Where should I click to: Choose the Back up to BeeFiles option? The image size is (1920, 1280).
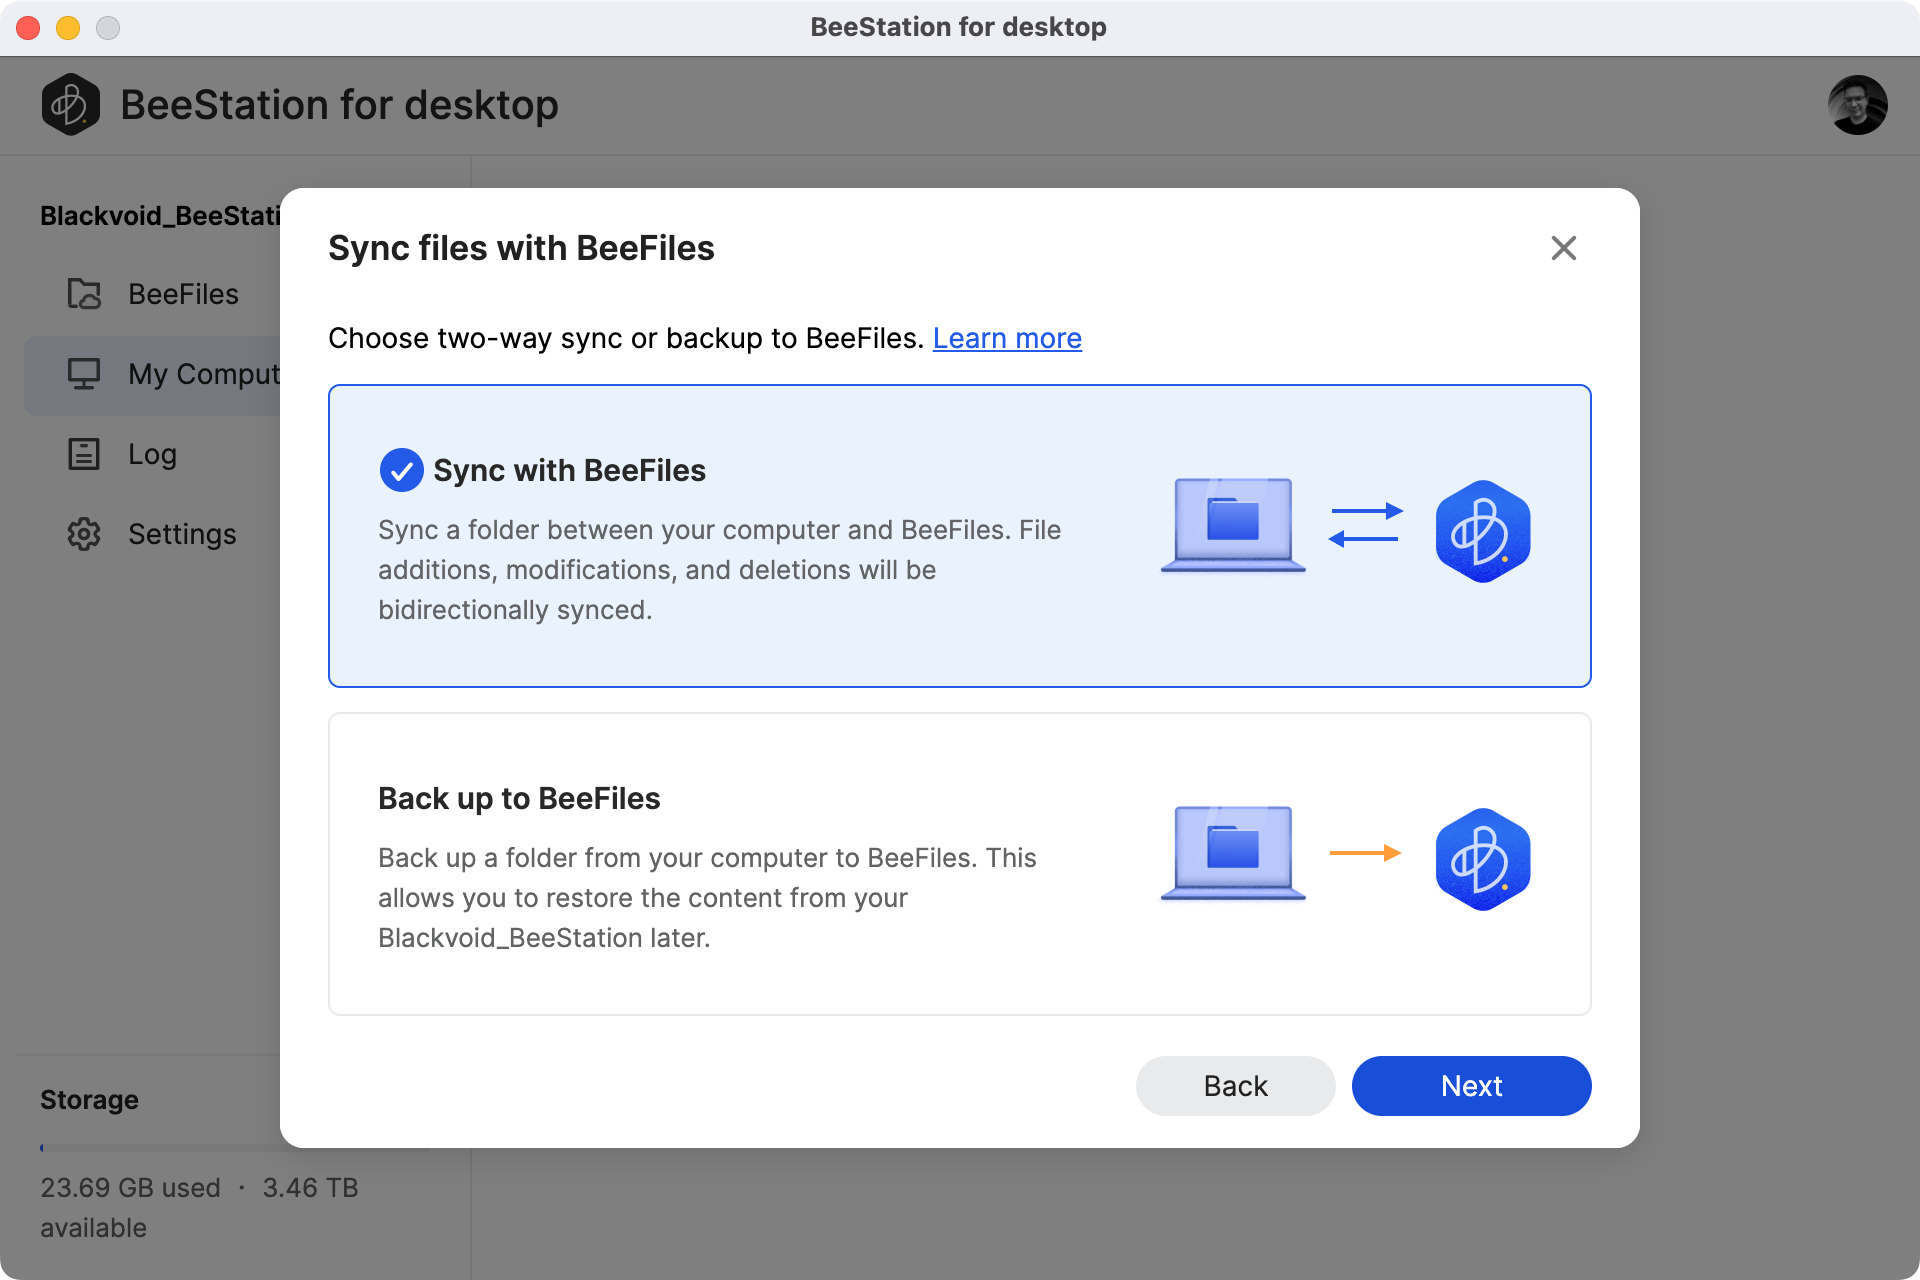(960, 864)
